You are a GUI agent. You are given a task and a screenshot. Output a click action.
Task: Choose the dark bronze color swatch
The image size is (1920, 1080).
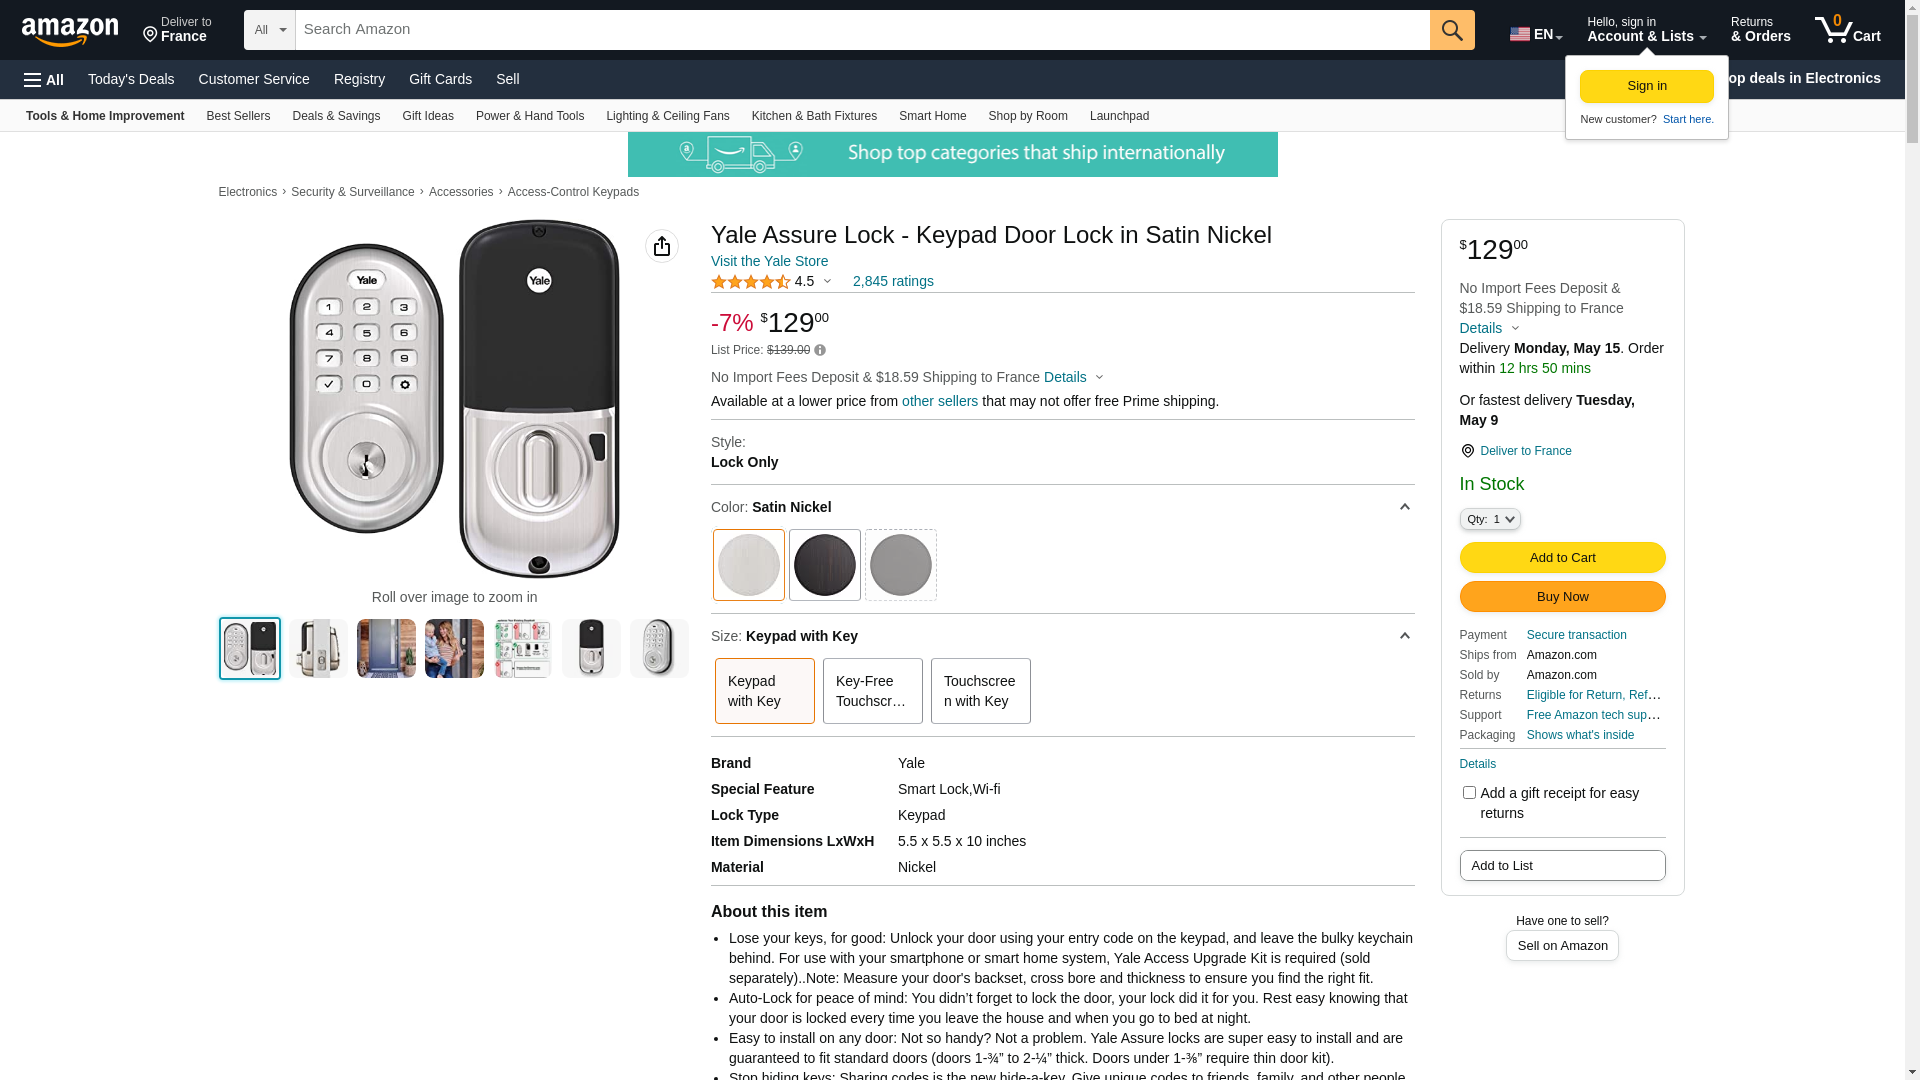pyautogui.click(x=824, y=565)
